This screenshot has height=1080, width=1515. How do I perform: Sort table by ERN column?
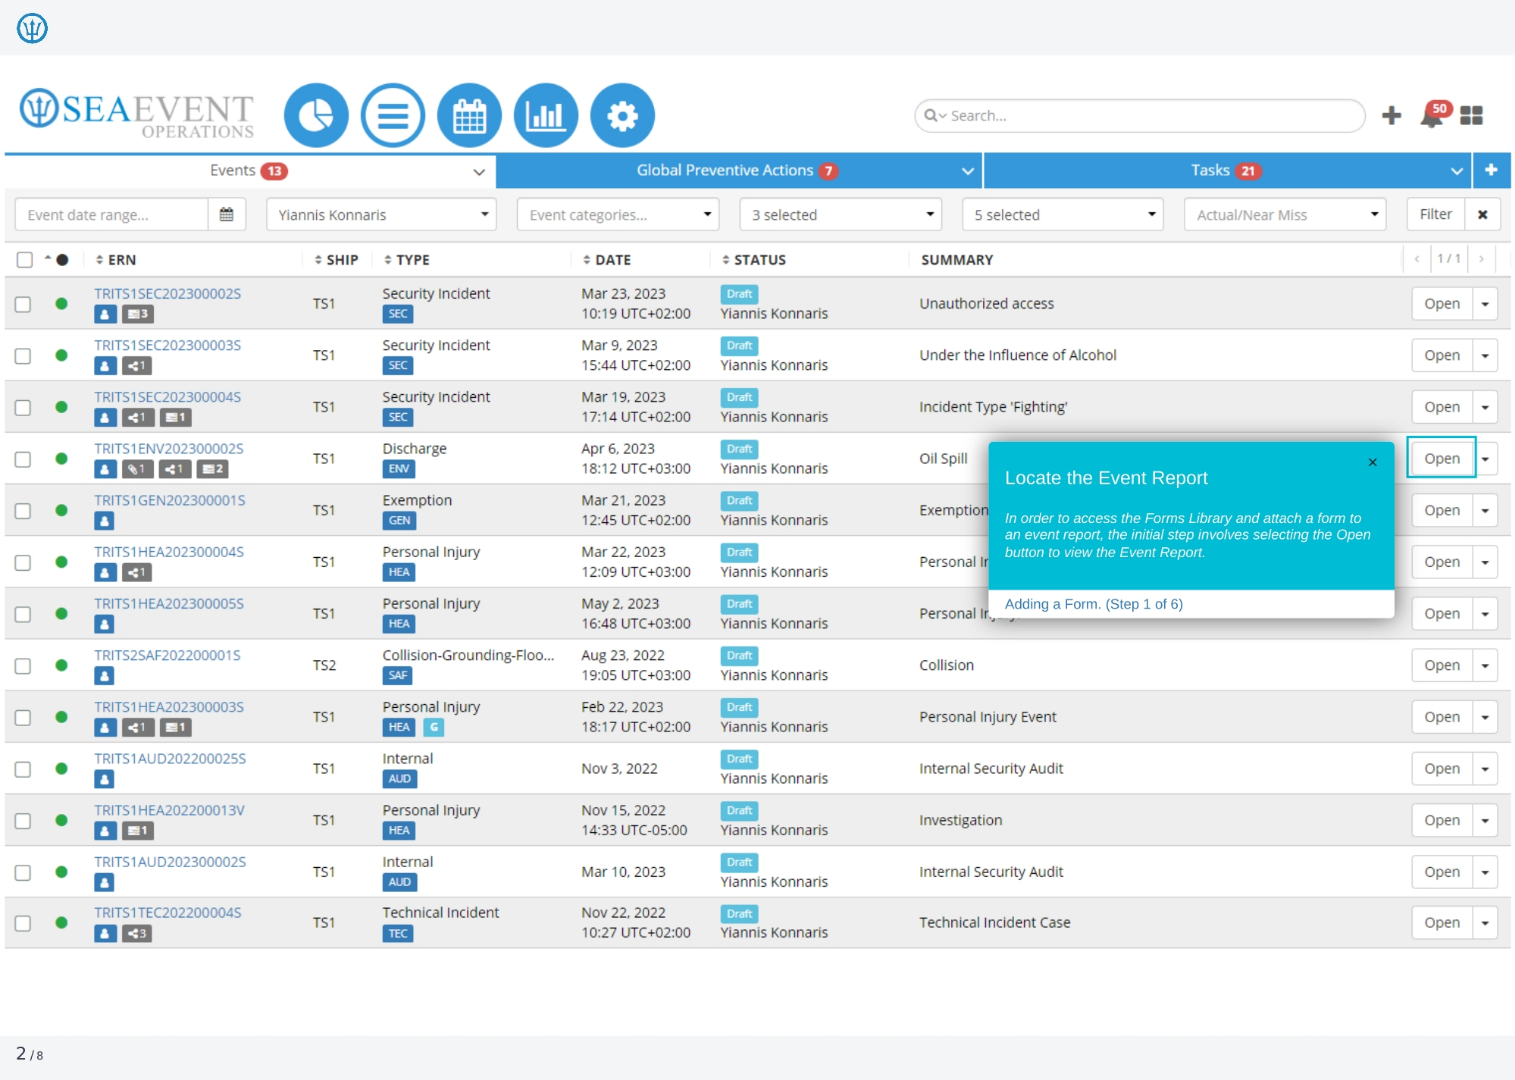(x=116, y=260)
